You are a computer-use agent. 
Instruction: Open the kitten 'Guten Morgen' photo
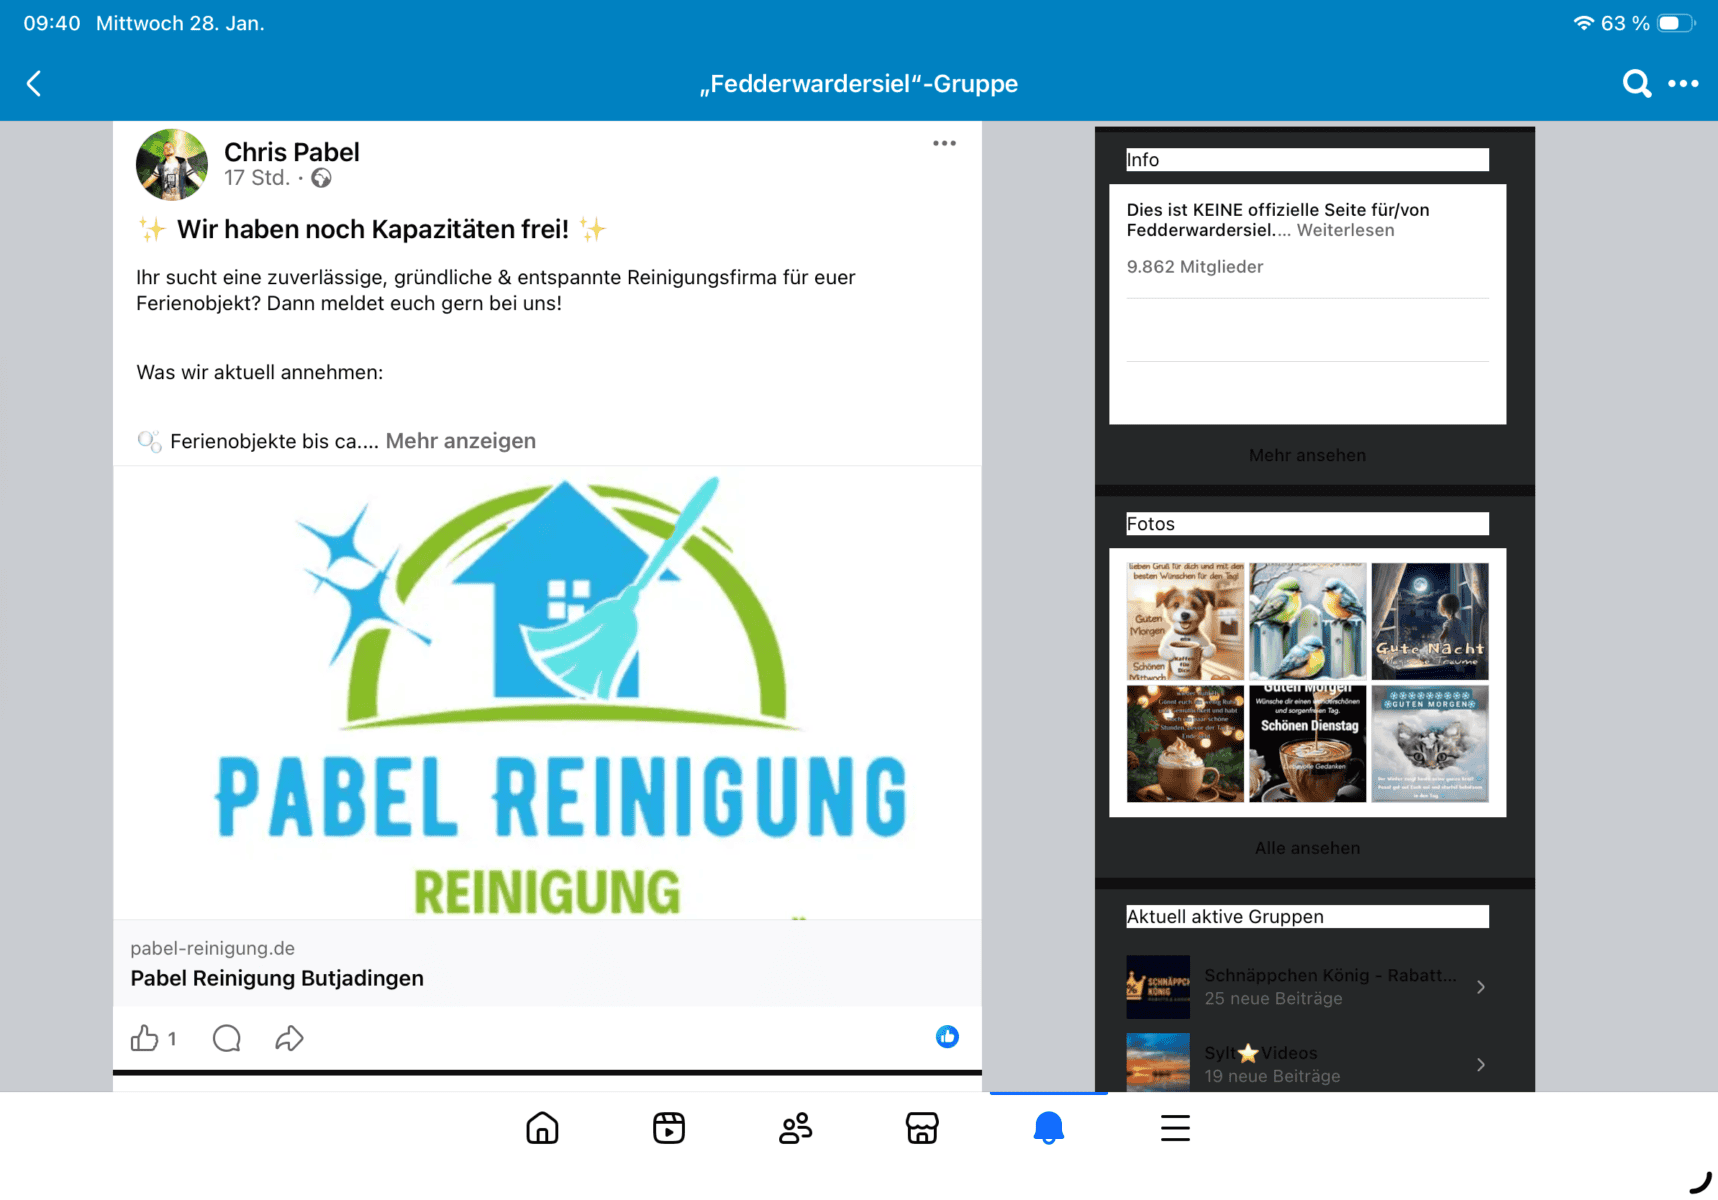(1430, 744)
